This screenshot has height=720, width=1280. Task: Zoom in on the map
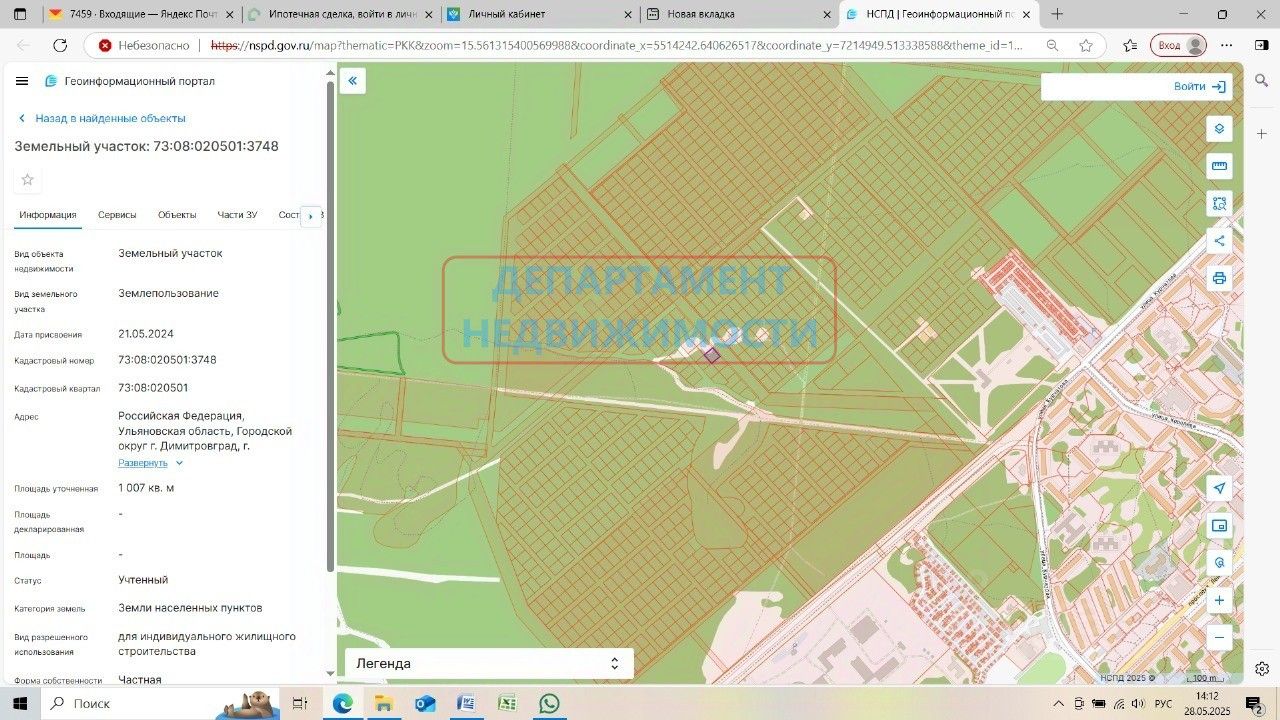pos(1219,601)
